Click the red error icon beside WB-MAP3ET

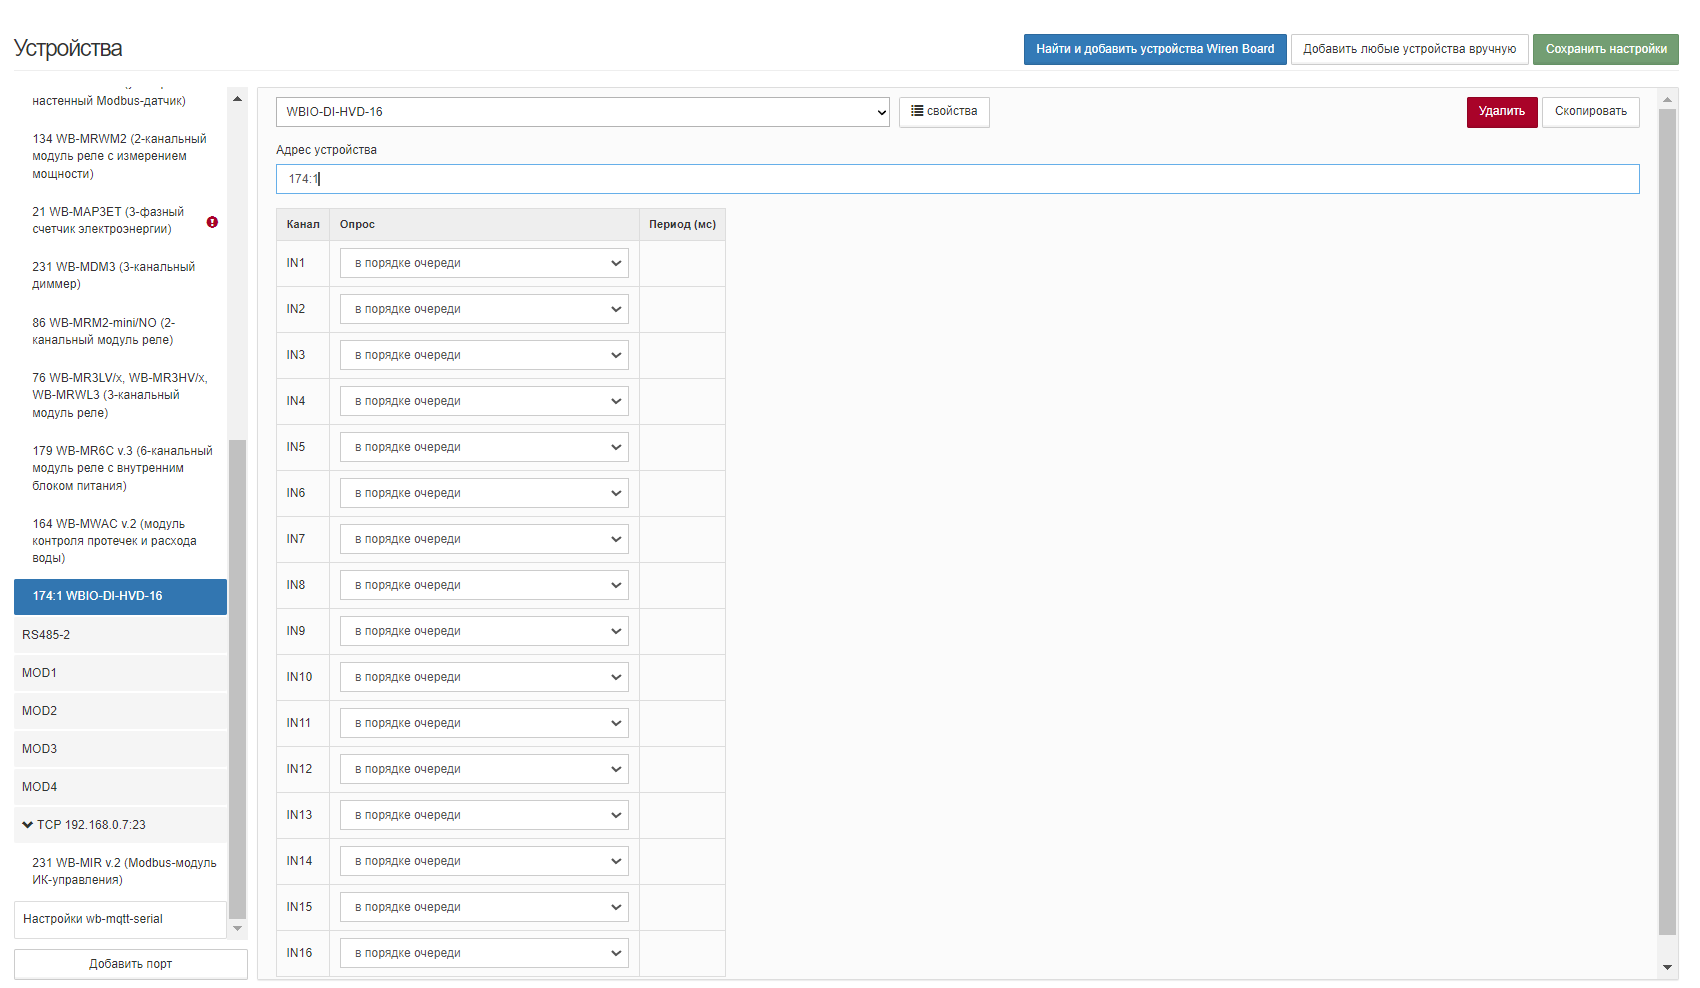click(212, 222)
